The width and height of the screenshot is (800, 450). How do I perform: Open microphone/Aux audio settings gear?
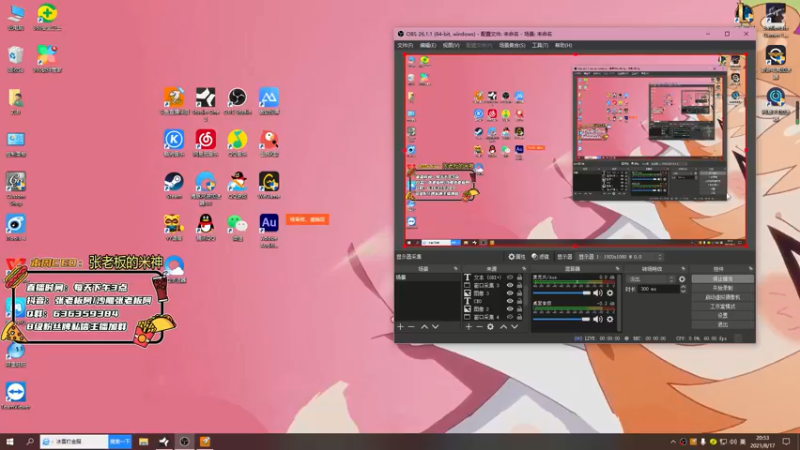point(610,293)
